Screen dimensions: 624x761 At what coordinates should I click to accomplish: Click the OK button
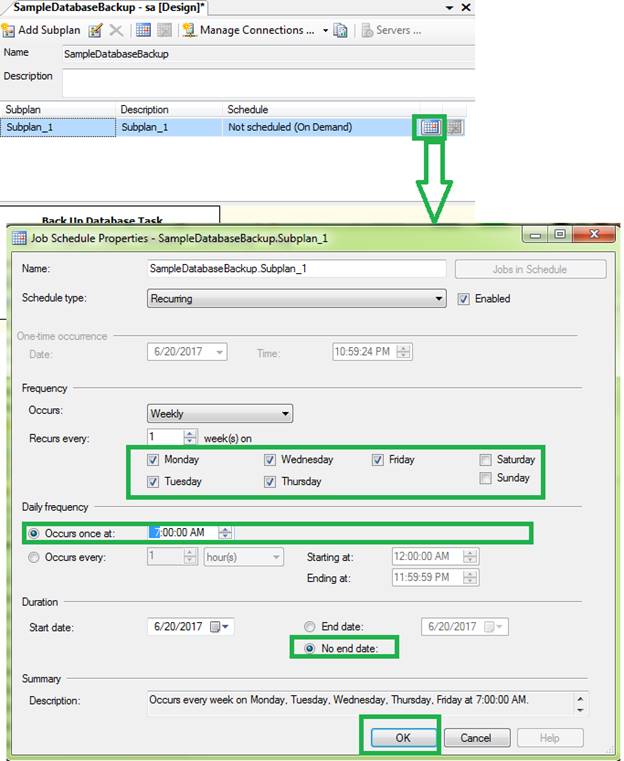403,738
